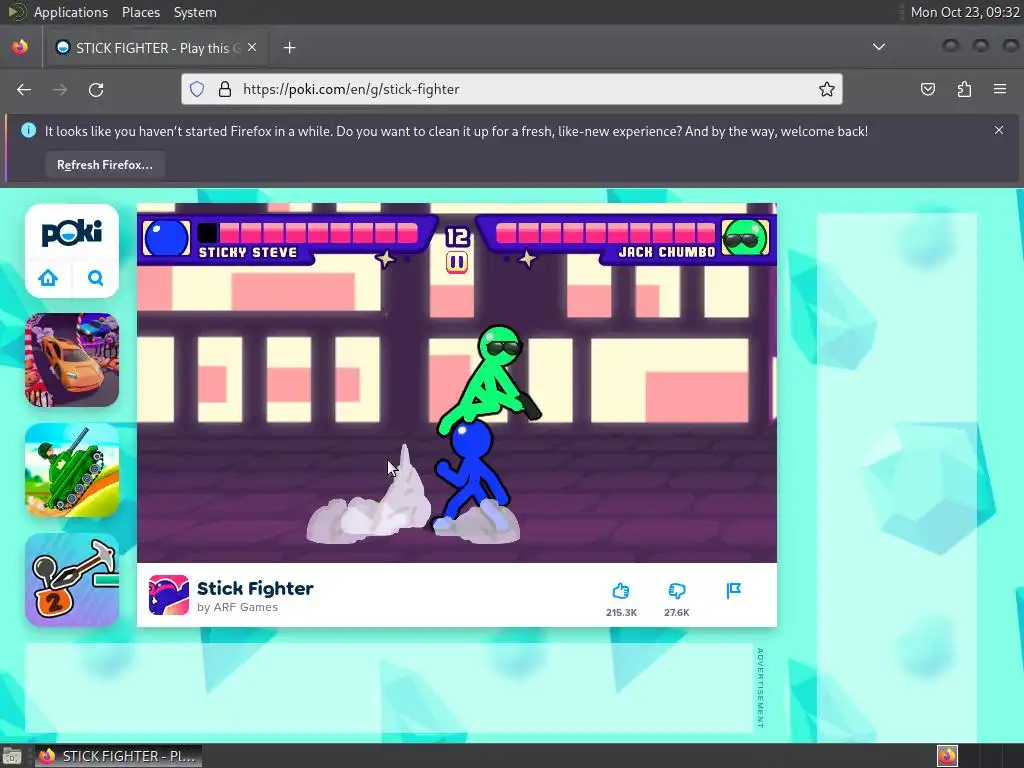Go back with browser back arrow
1024x768 pixels.
coord(24,89)
